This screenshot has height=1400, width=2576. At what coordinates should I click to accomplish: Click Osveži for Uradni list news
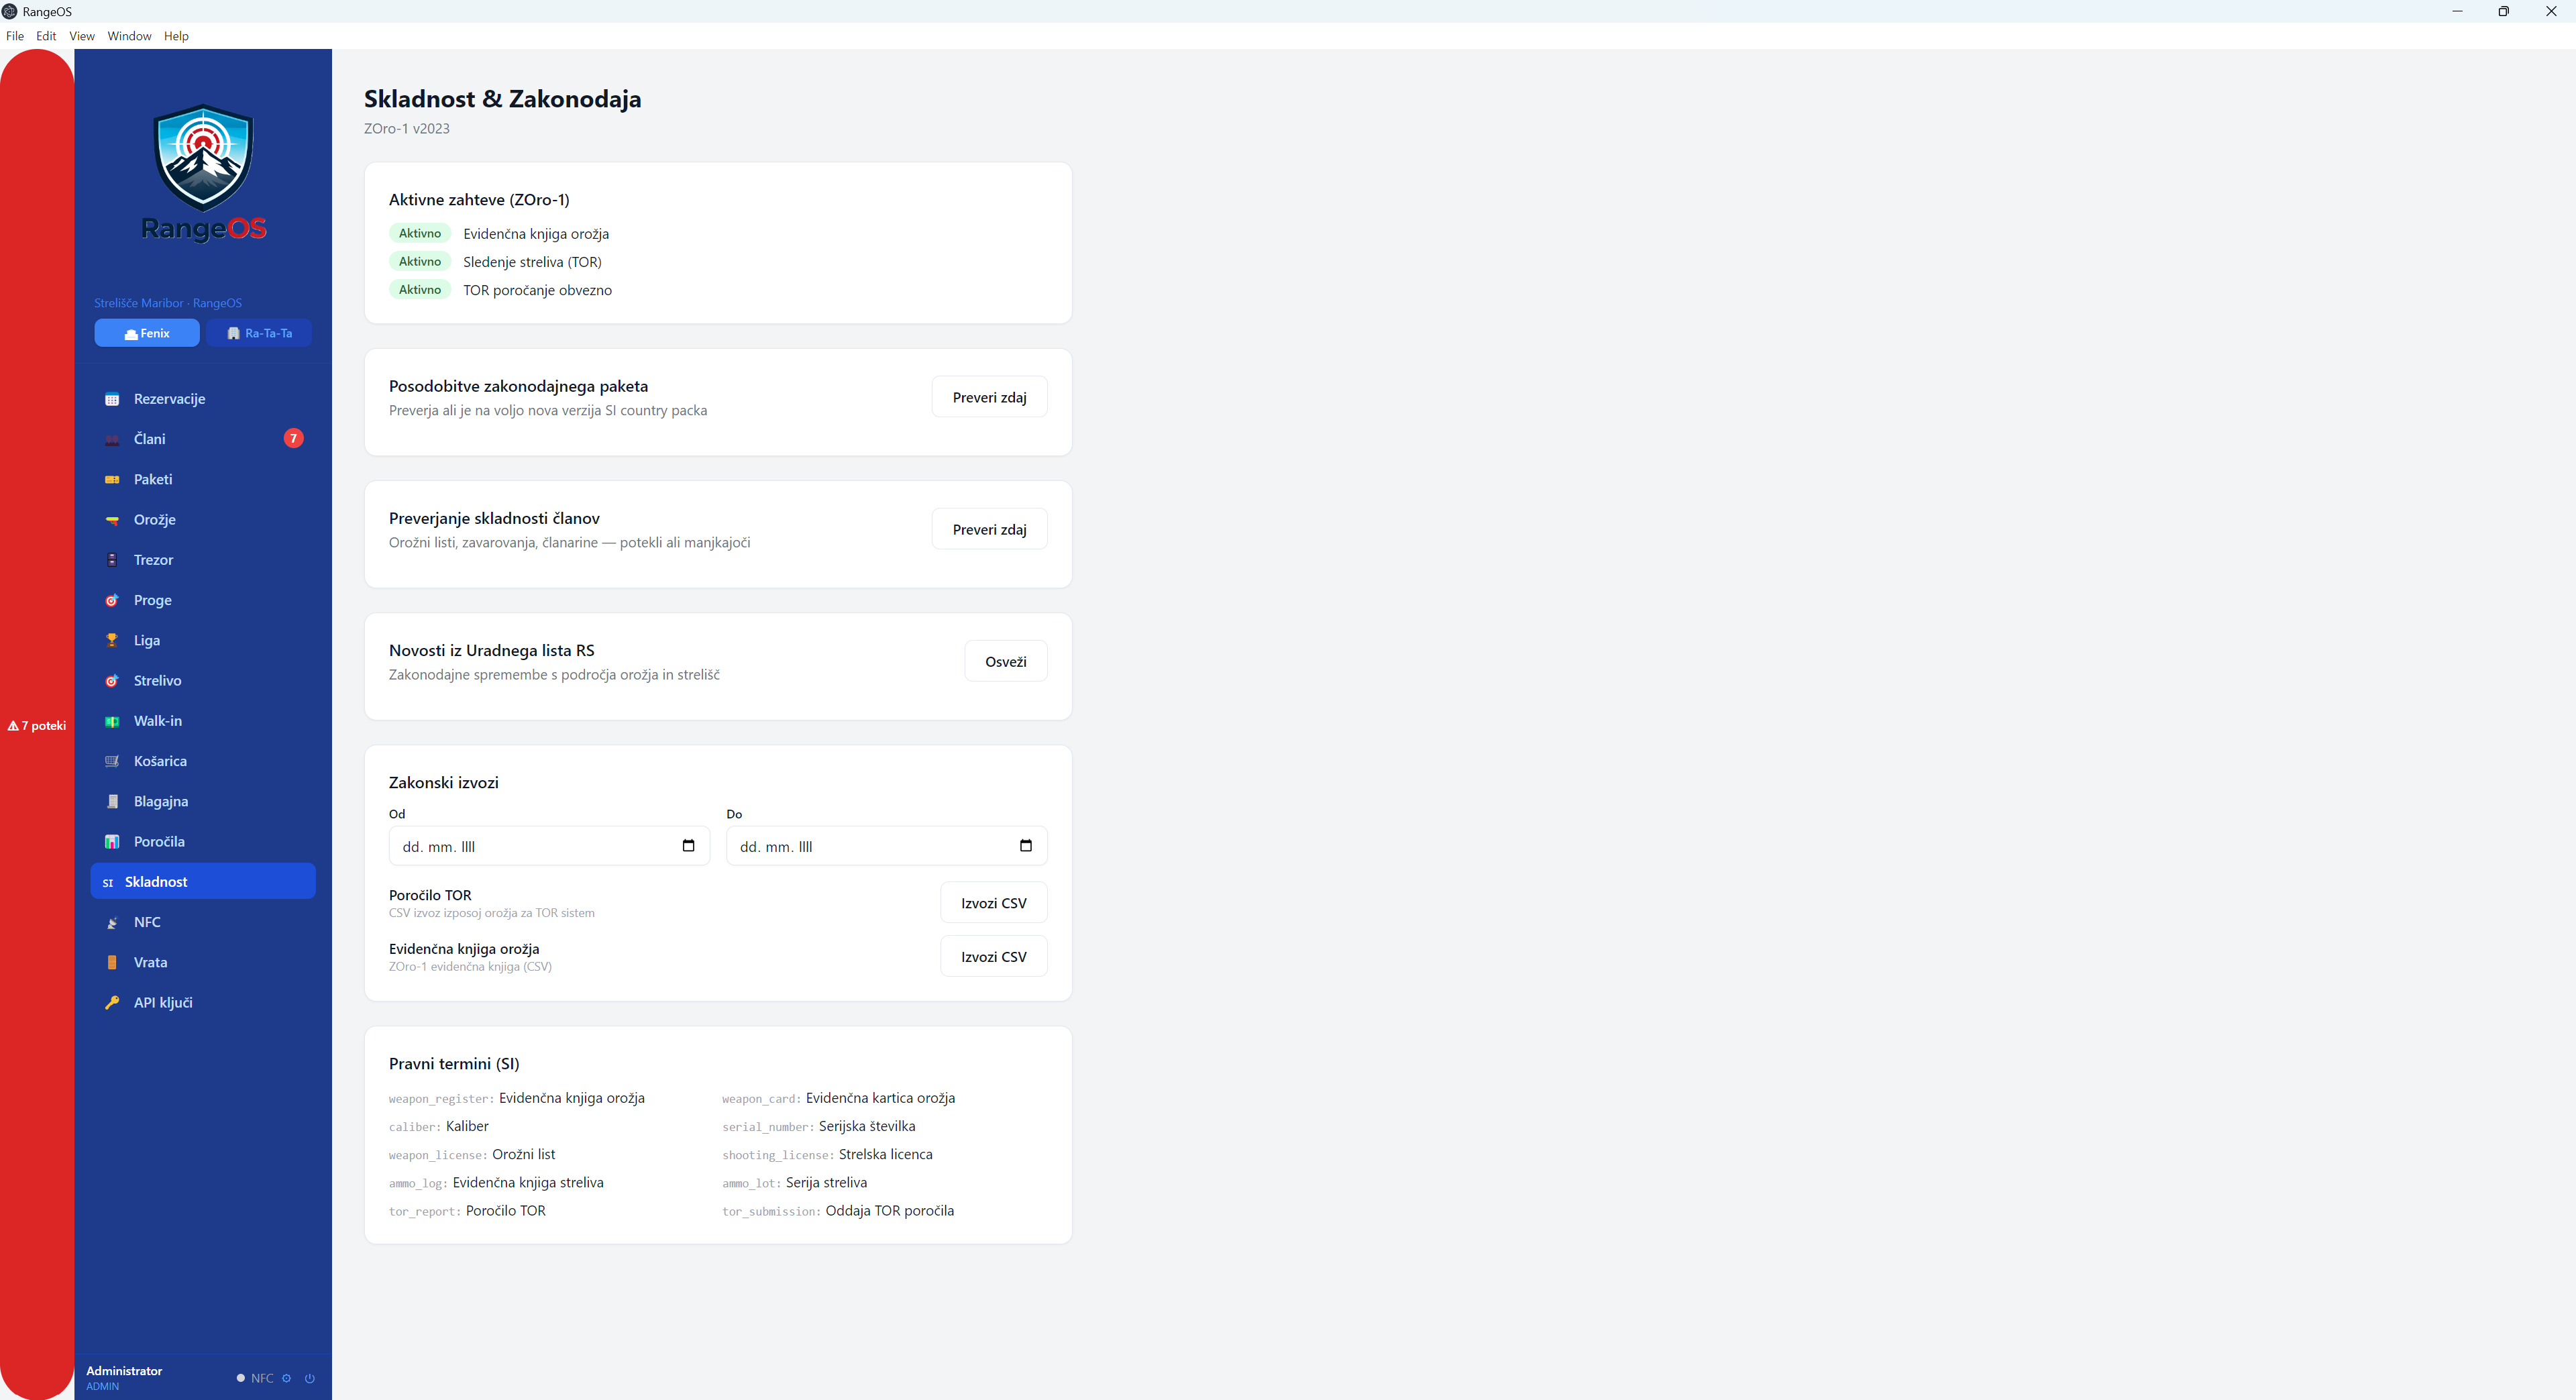point(1005,661)
